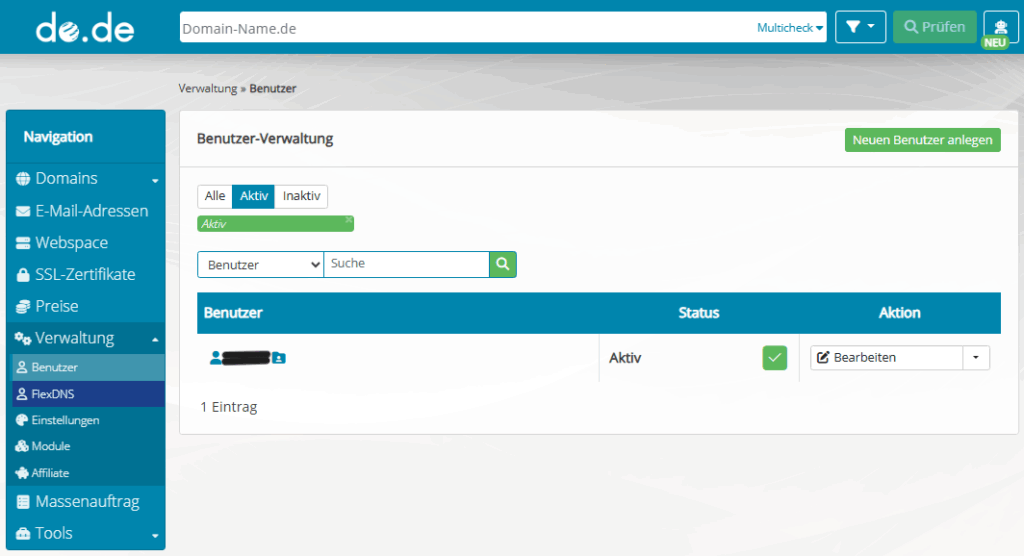Open the Benutzer search field selector
Viewport: 1024px width, 556px height.
[260, 265]
